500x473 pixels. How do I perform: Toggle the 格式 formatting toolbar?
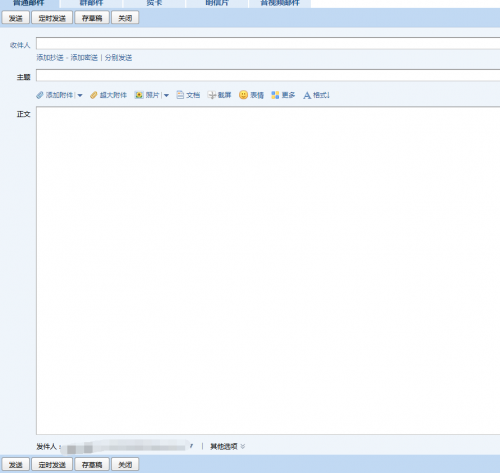pos(316,95)
